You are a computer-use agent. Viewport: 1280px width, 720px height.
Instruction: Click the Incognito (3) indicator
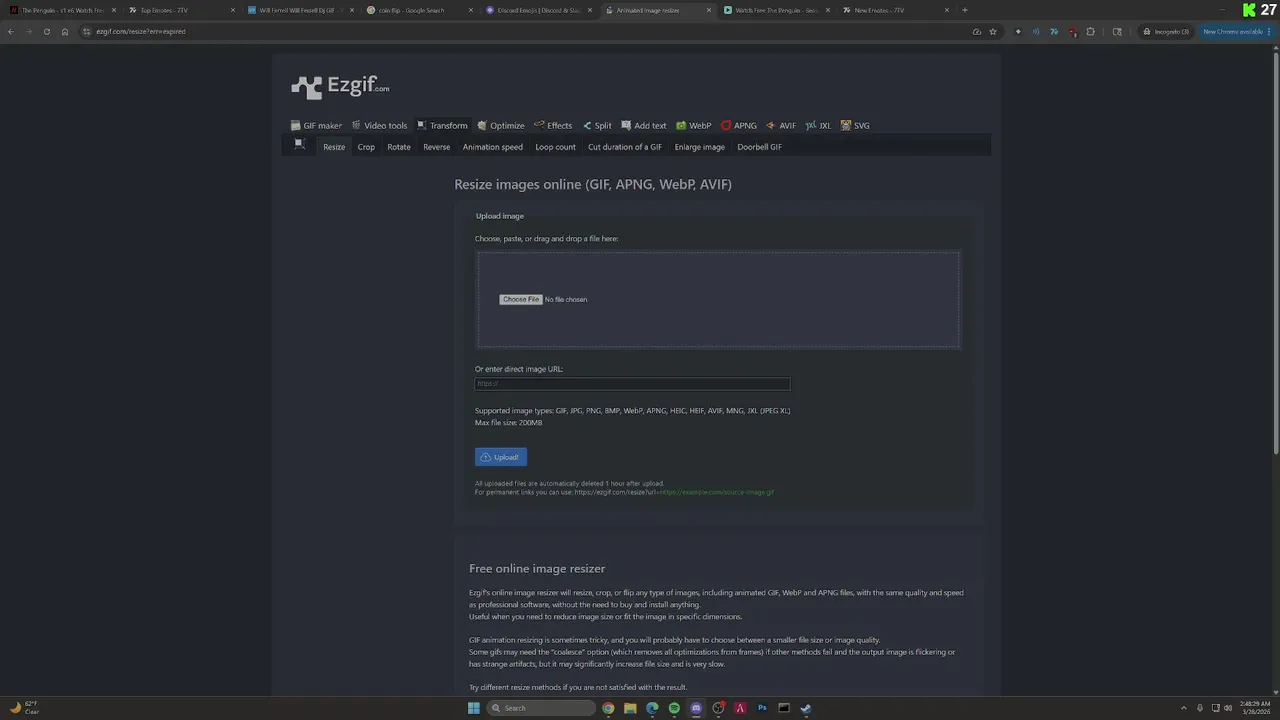[1167, 32]
